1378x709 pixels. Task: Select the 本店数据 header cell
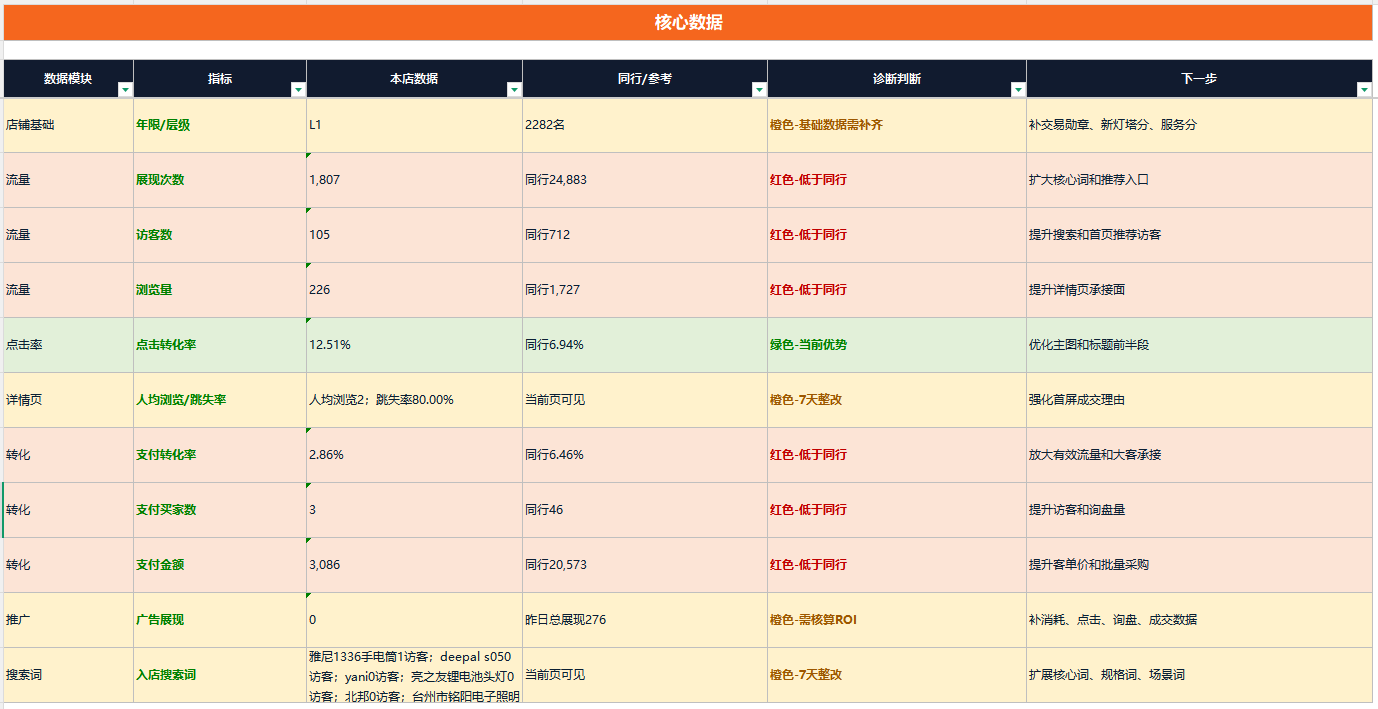click(x=414, y=79)
